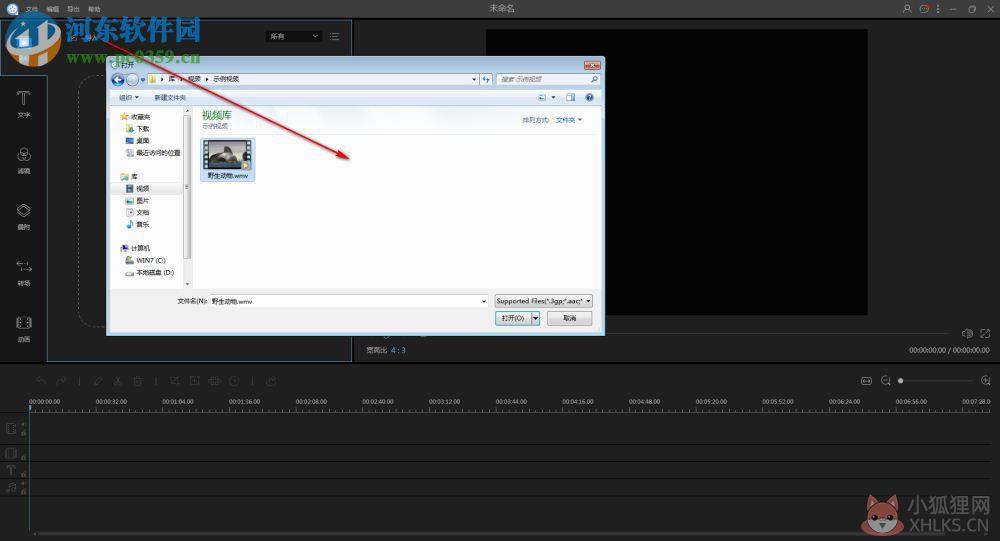Open the 编辑 edit menu
1000x541 pixels.
53,9
